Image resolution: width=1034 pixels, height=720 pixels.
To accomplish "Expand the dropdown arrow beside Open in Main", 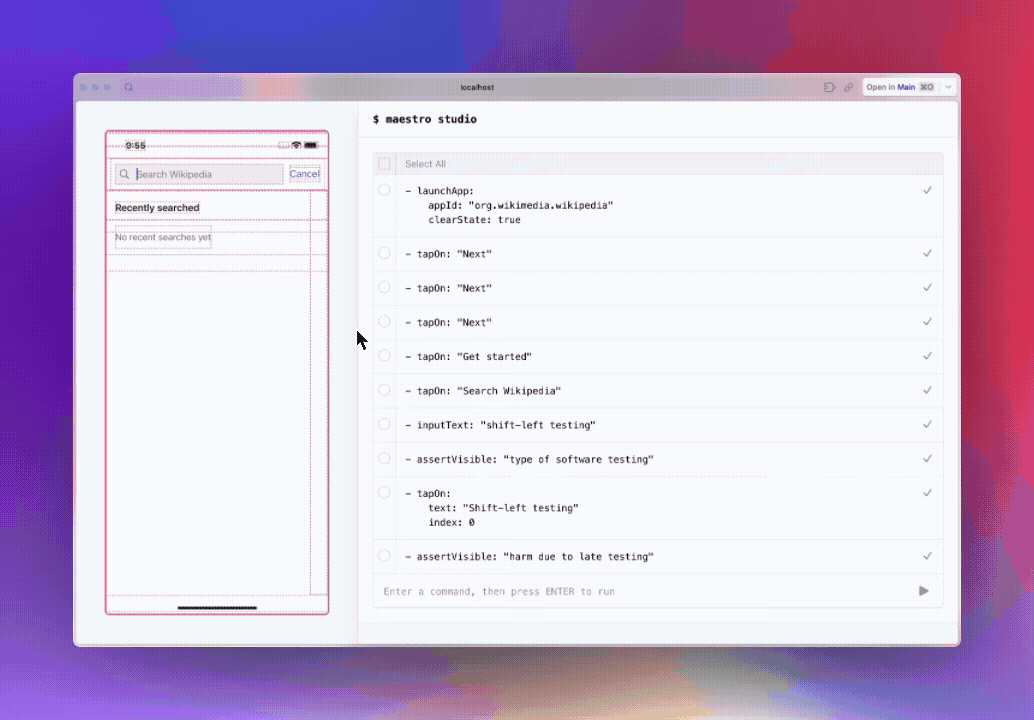I will point(948,87).
